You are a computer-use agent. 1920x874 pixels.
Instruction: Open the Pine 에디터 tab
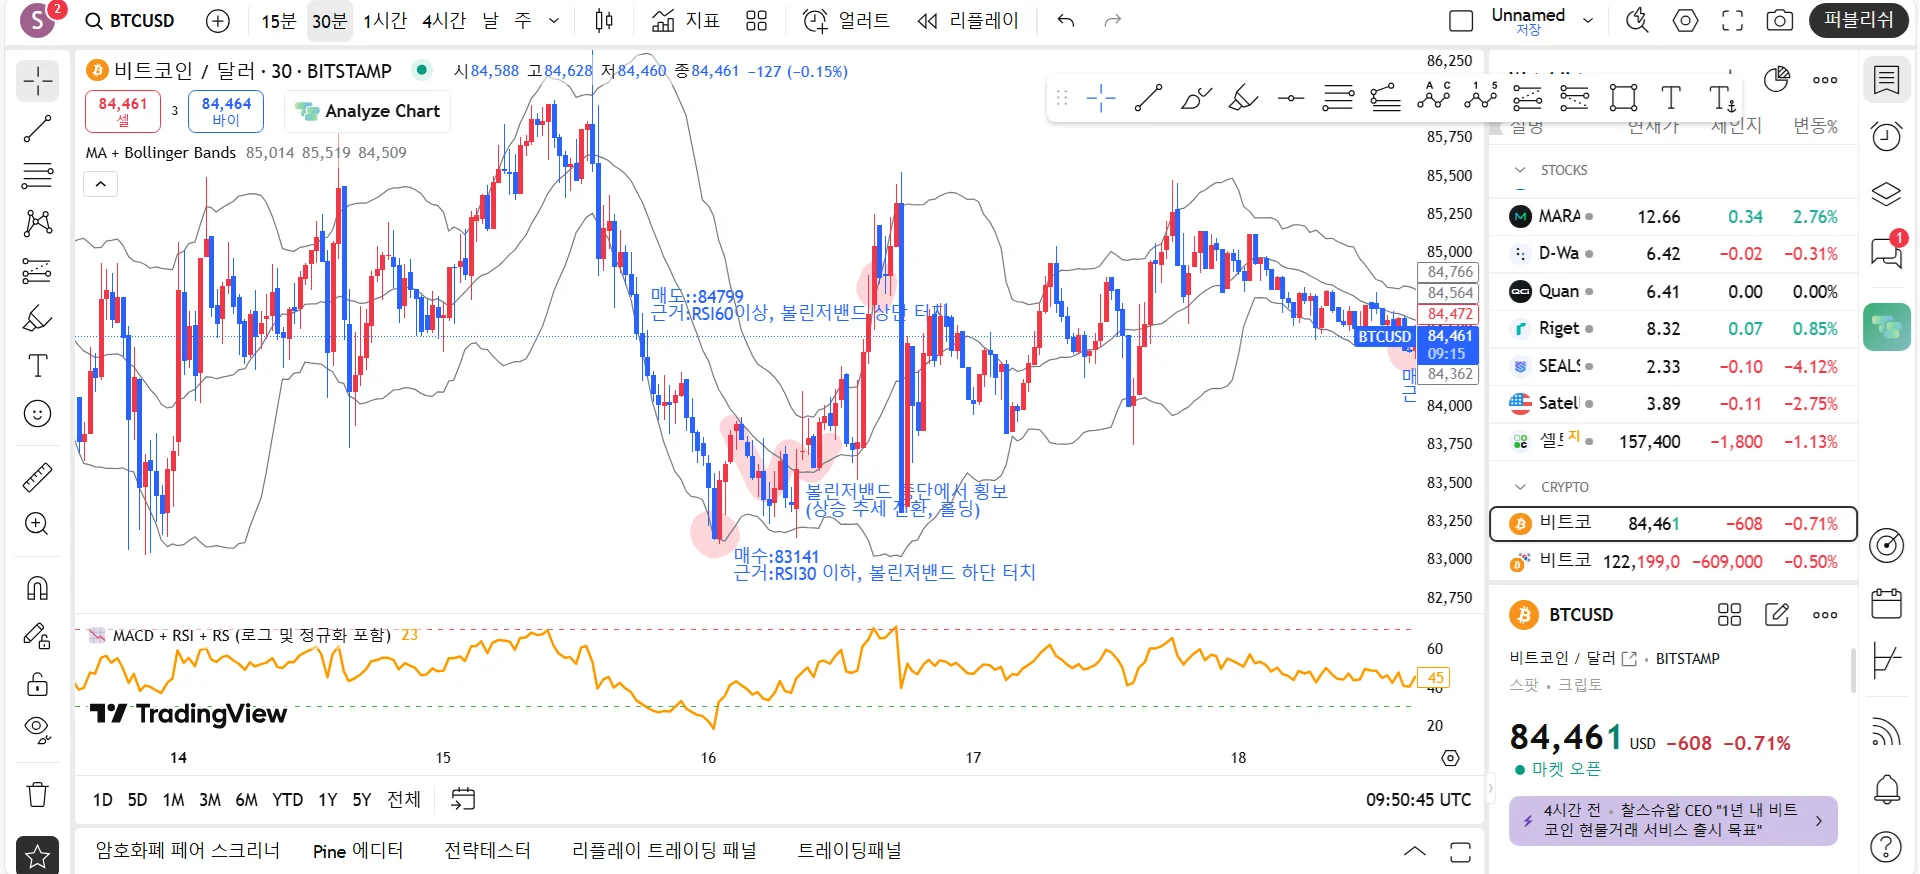358,851
